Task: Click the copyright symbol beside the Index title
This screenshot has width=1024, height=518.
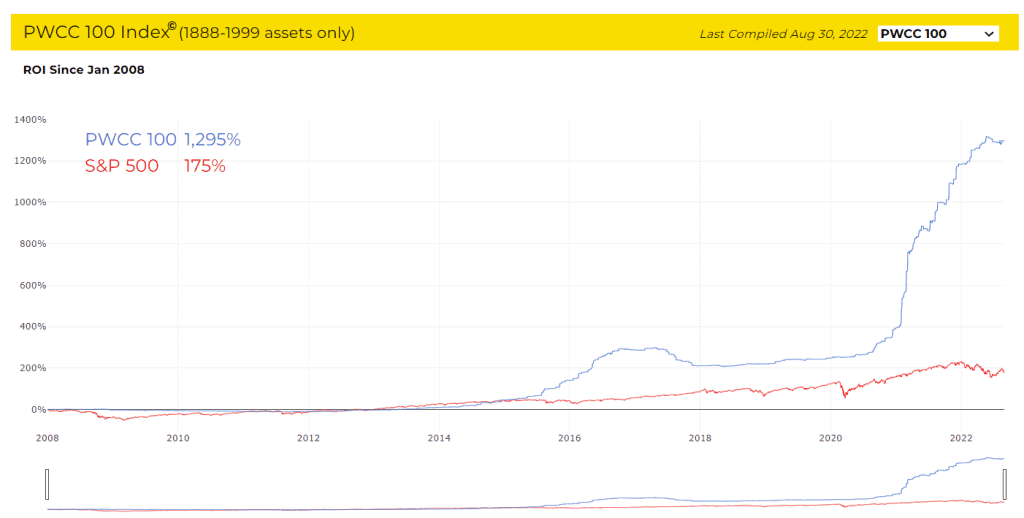Action: coord(172,27)
